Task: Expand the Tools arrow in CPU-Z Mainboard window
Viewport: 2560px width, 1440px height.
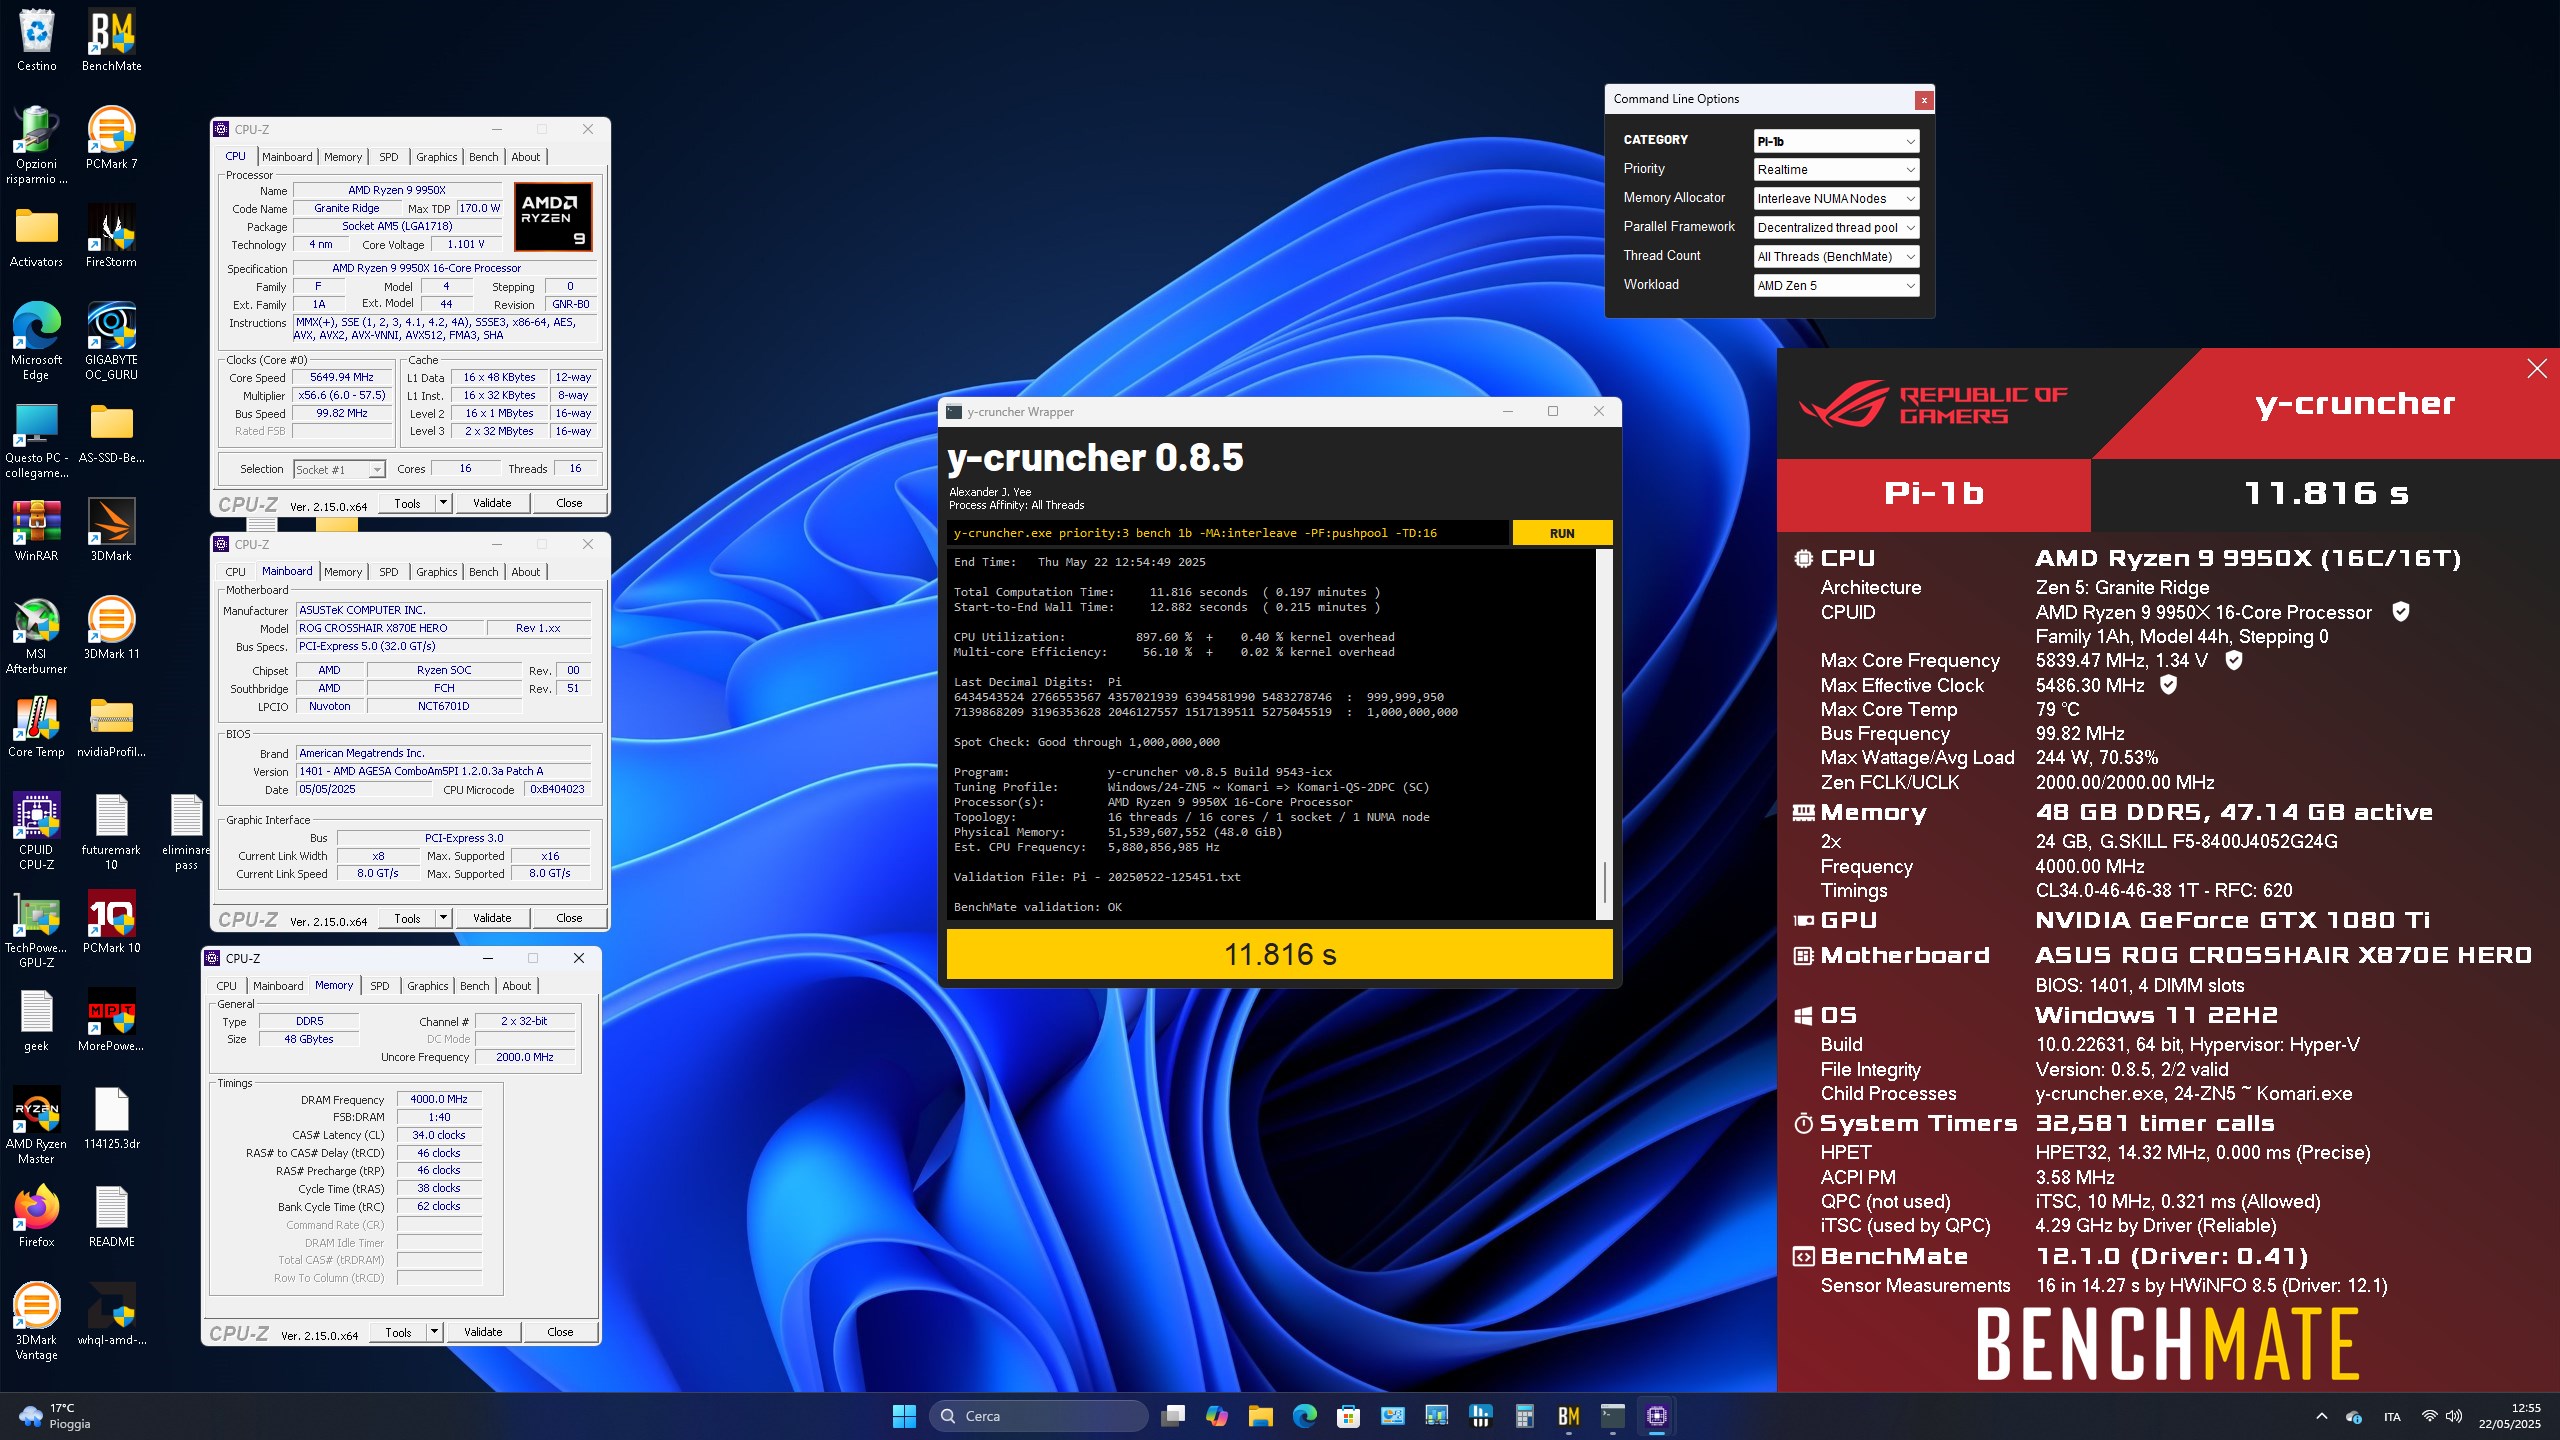Action: pyautogui.click(x=443, y=918)
